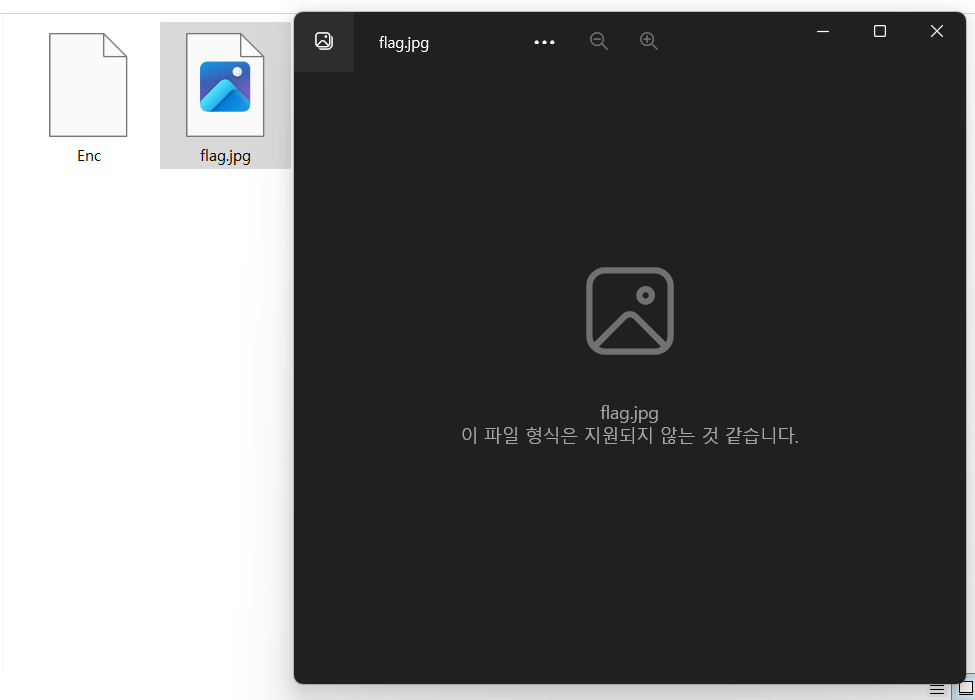Close the flag.jpg Photos window
975x700 pixels.
[x=937, y=31]
